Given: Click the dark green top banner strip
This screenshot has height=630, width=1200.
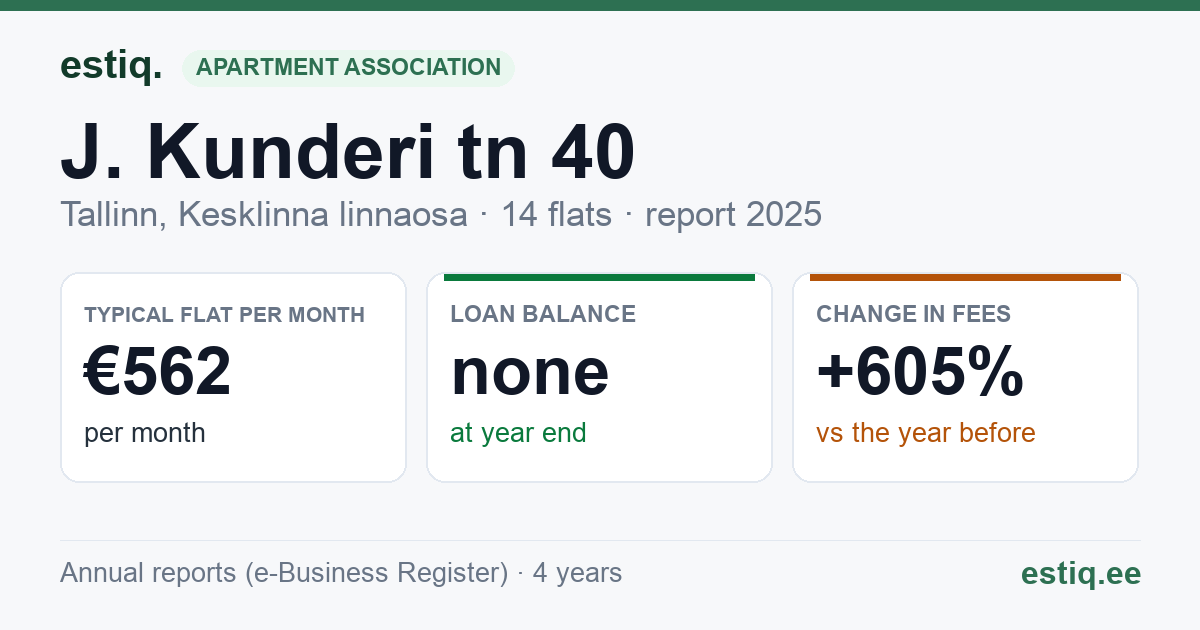Looking at the screenshot, I should pyautogui.click(x=600, y=5).
